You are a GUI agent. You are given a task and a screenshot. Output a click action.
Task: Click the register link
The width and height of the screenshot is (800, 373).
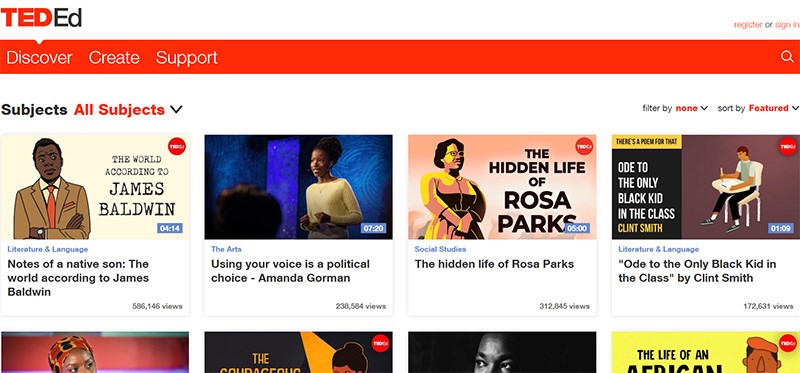748,24
